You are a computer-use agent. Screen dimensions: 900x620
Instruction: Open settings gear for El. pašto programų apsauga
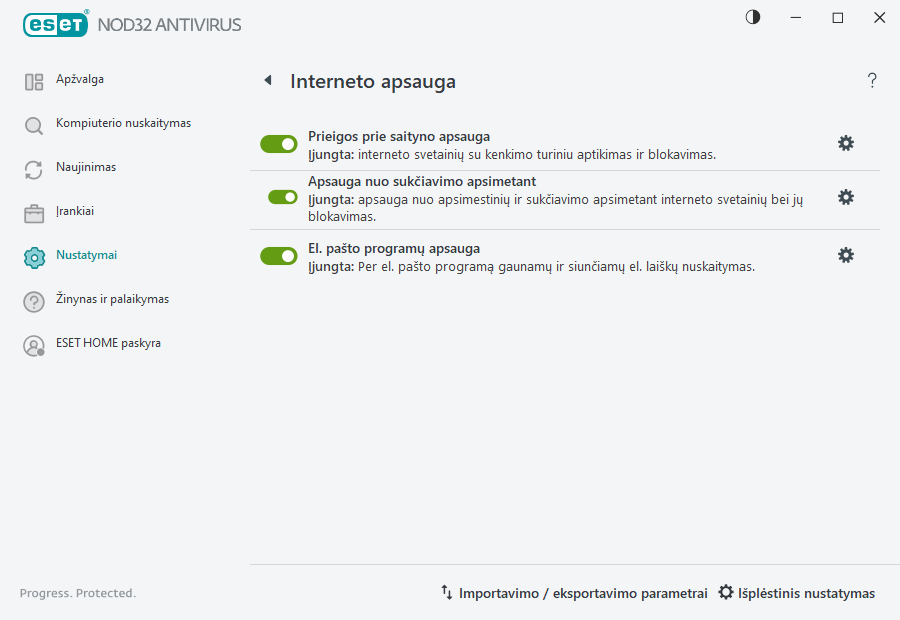coord(846,255)
